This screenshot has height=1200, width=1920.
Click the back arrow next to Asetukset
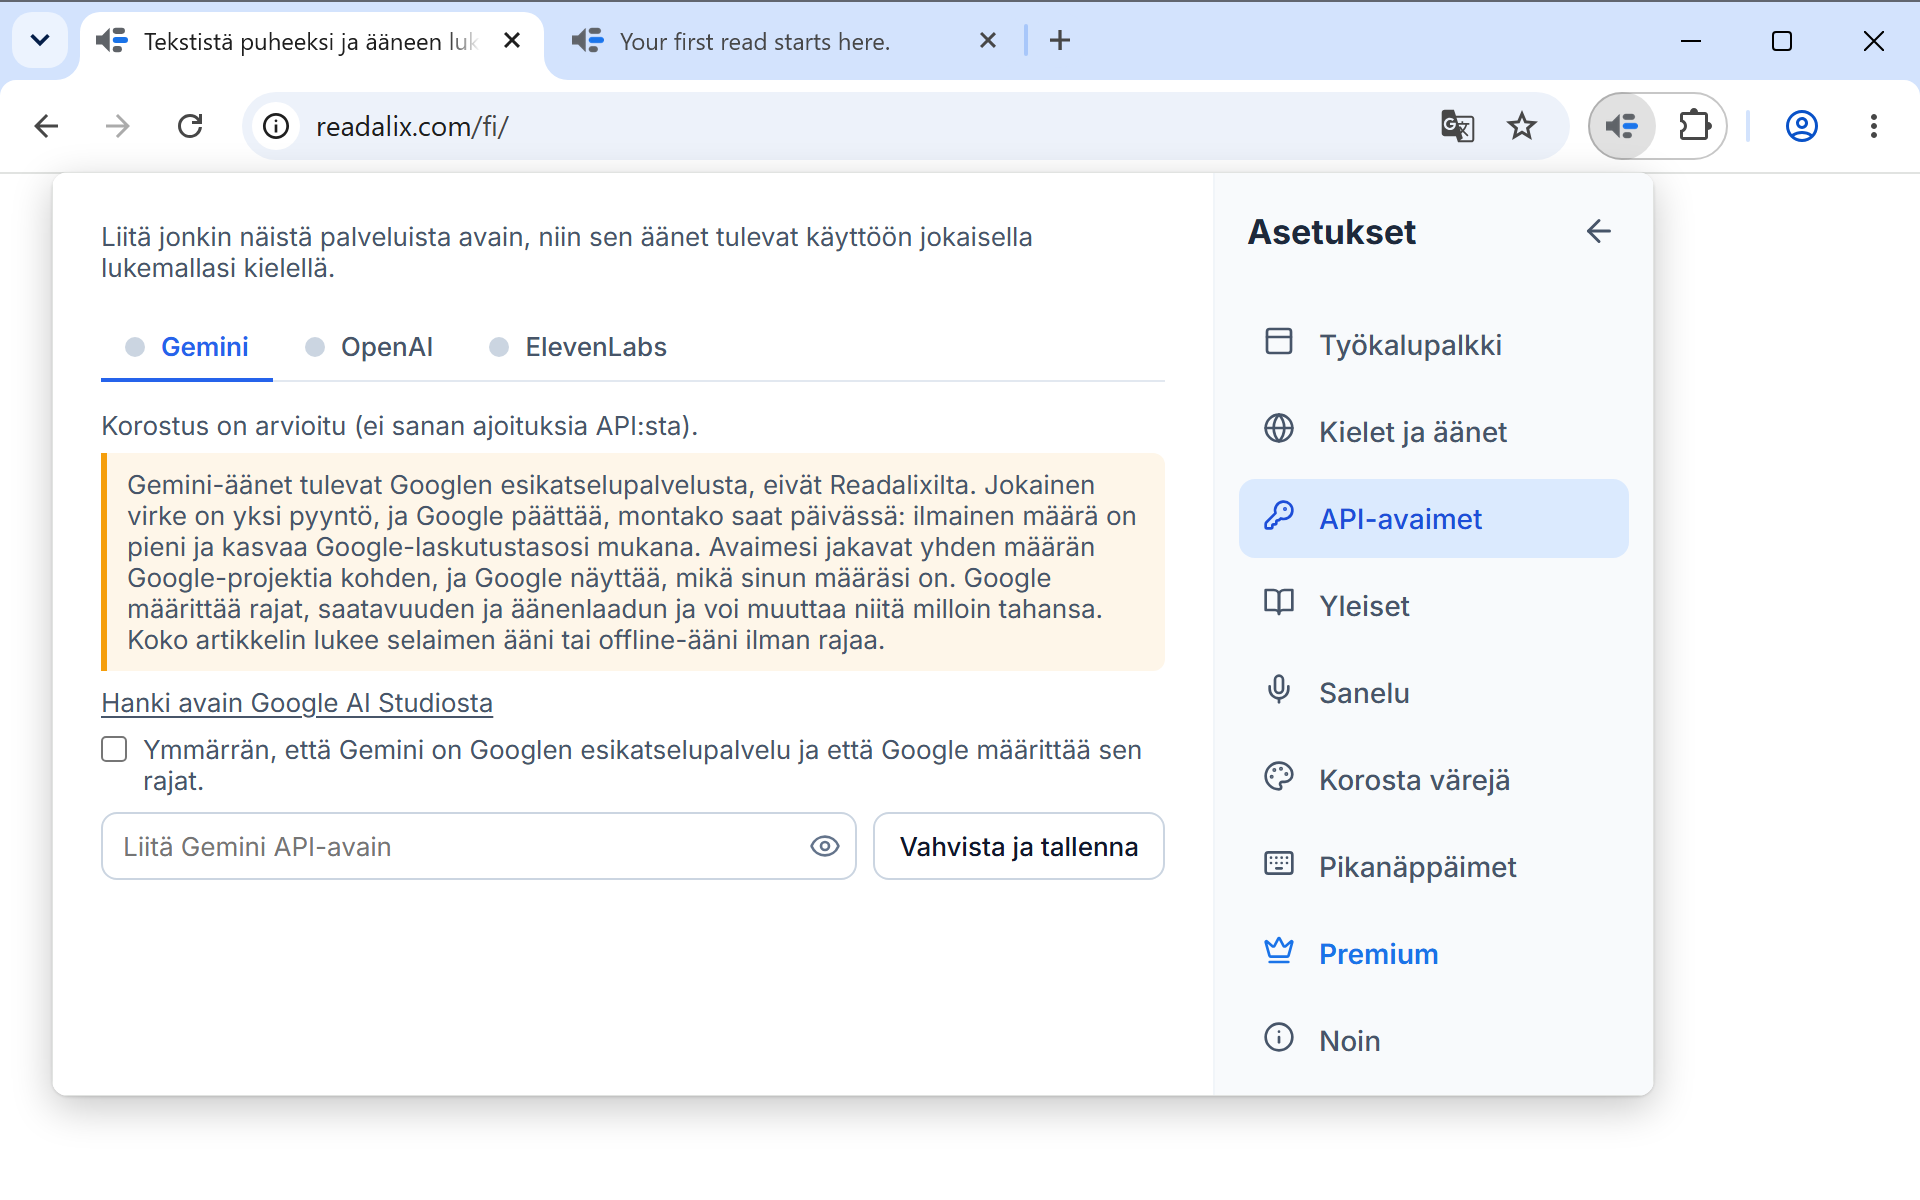pos(1598,232)
